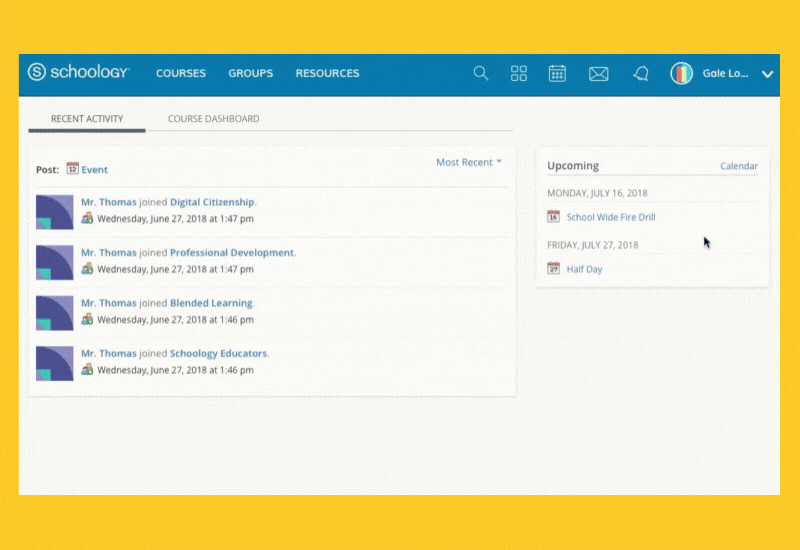
Task: Open the Most Recent sort dropdown
Action: pos(469,162)
